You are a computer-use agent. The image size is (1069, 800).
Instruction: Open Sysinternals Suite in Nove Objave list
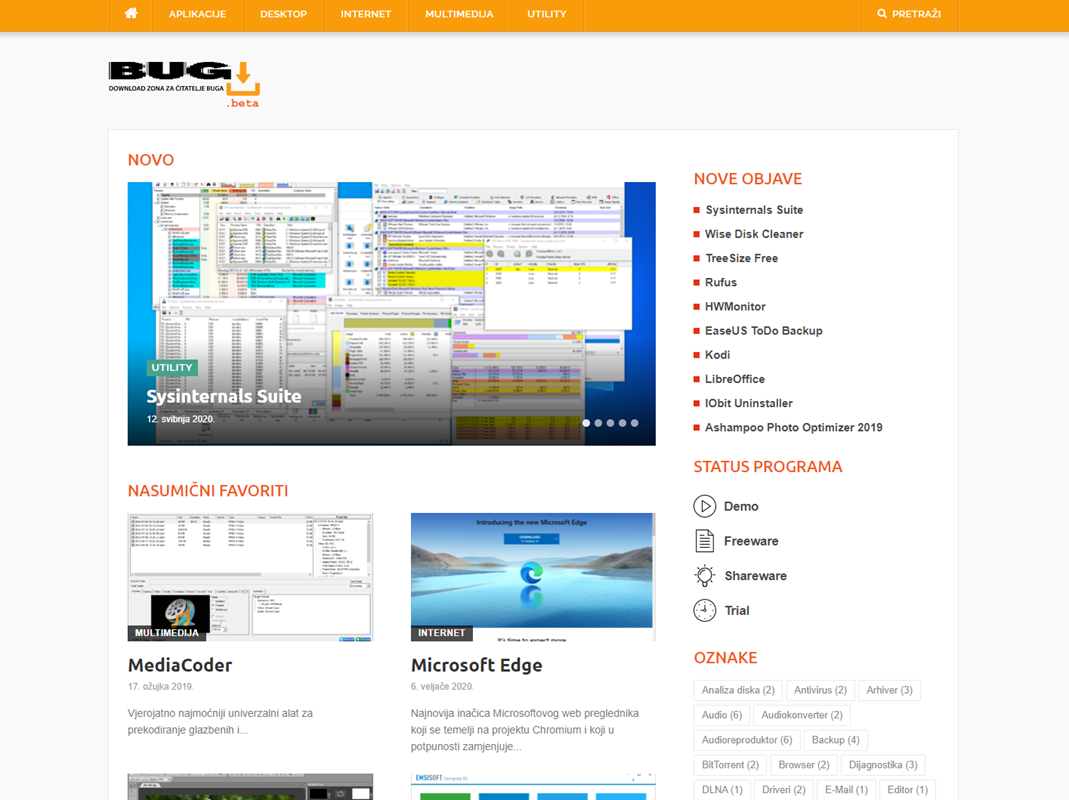coord(754,210)
